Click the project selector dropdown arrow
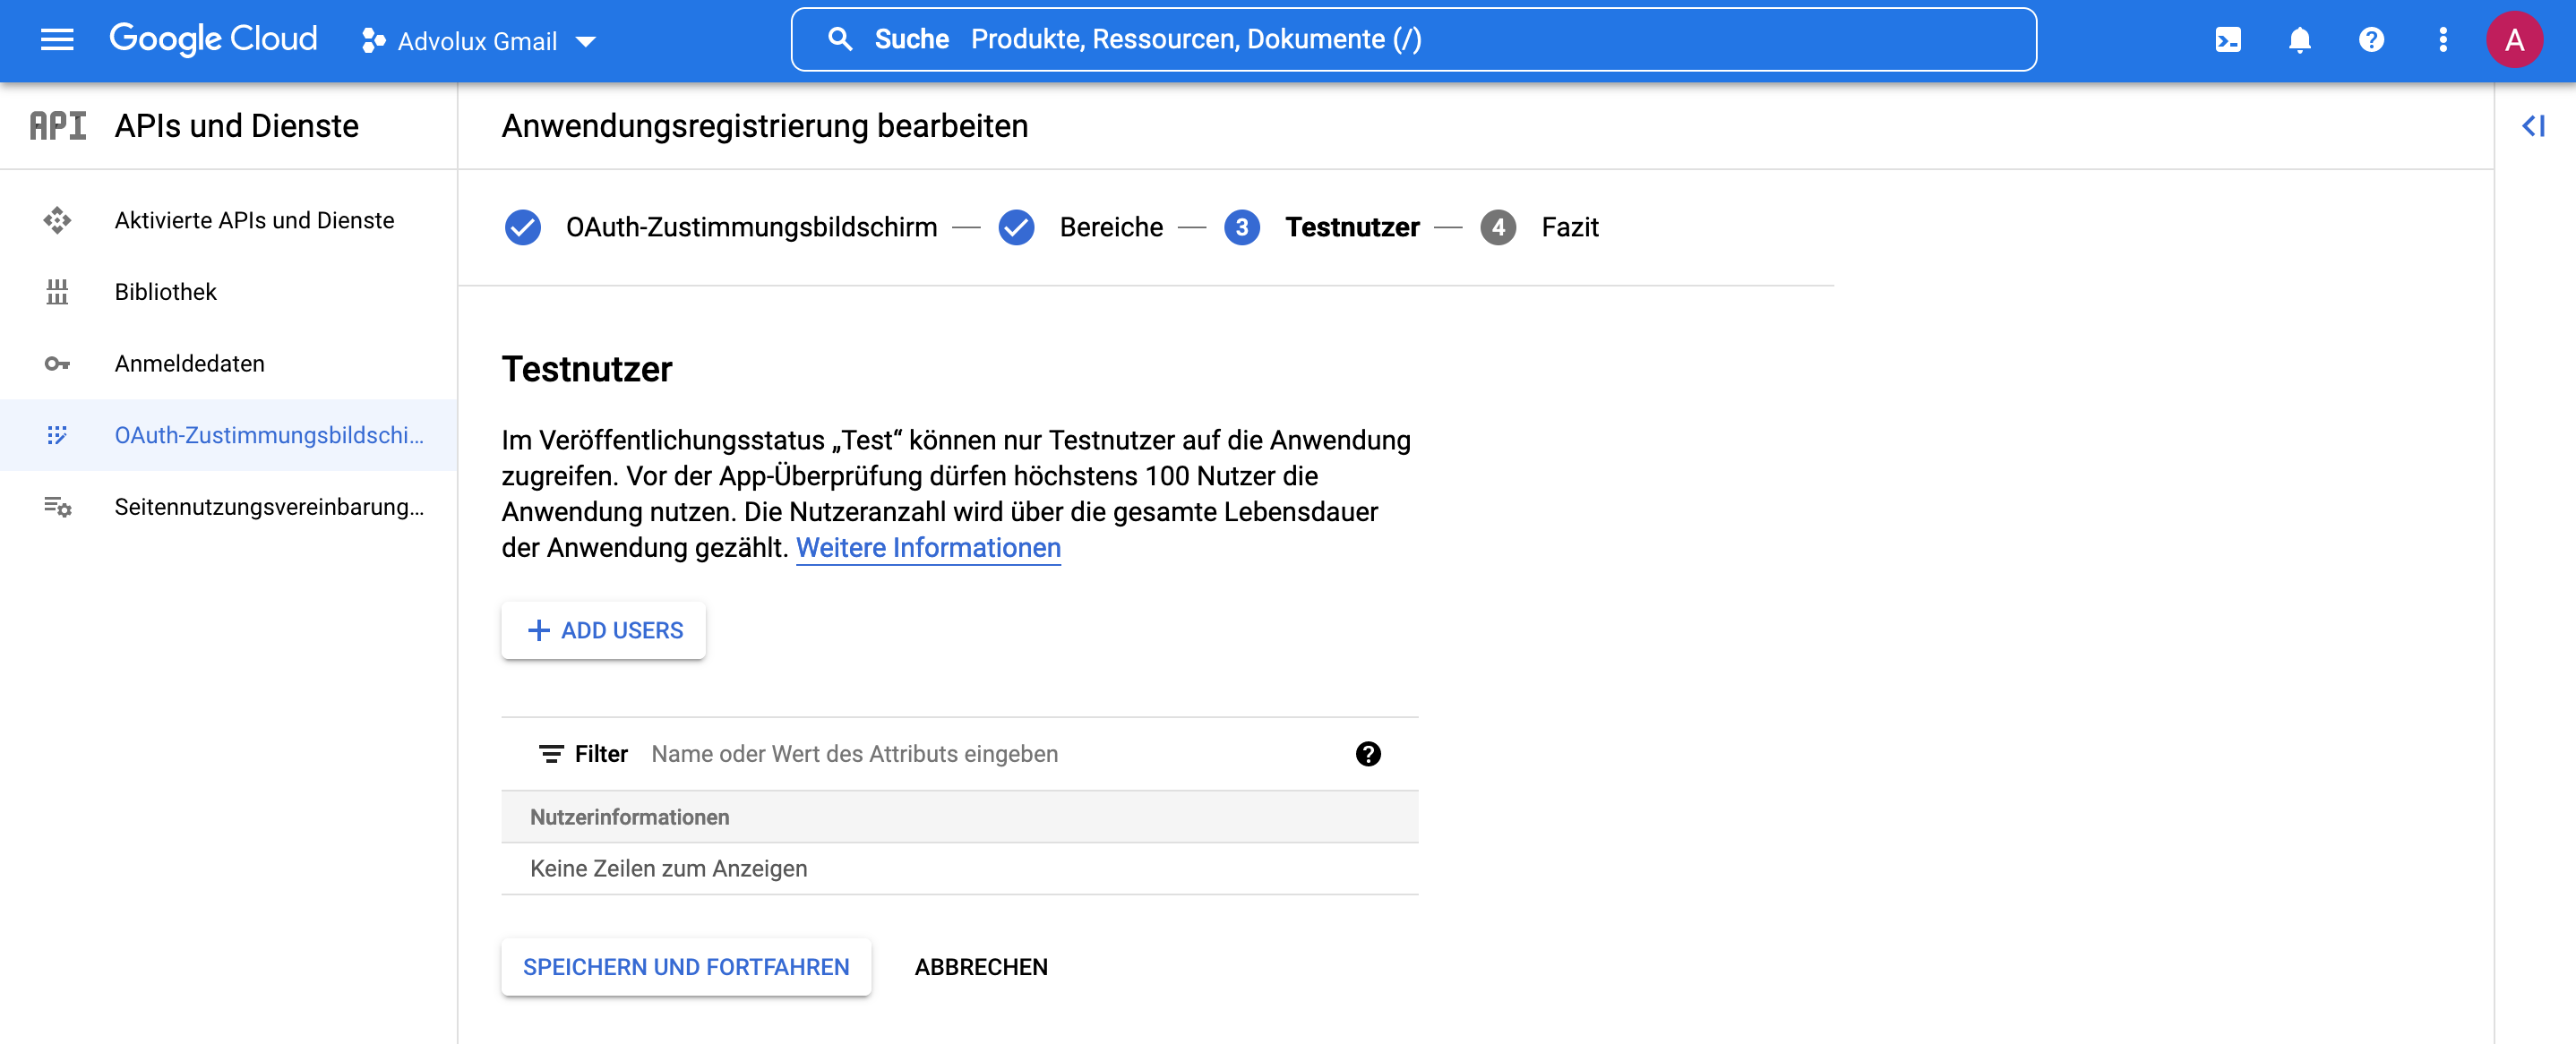 [586, 42]
